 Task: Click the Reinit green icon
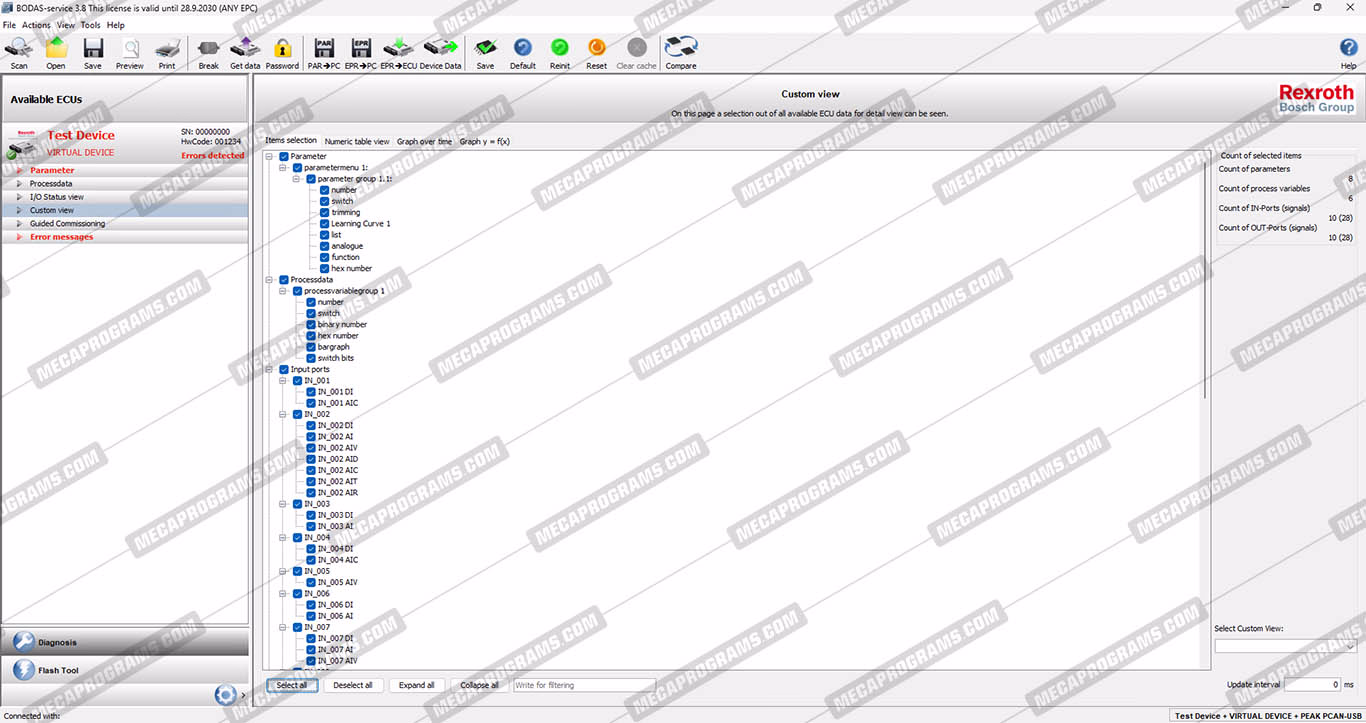click(x=560, y=52)
